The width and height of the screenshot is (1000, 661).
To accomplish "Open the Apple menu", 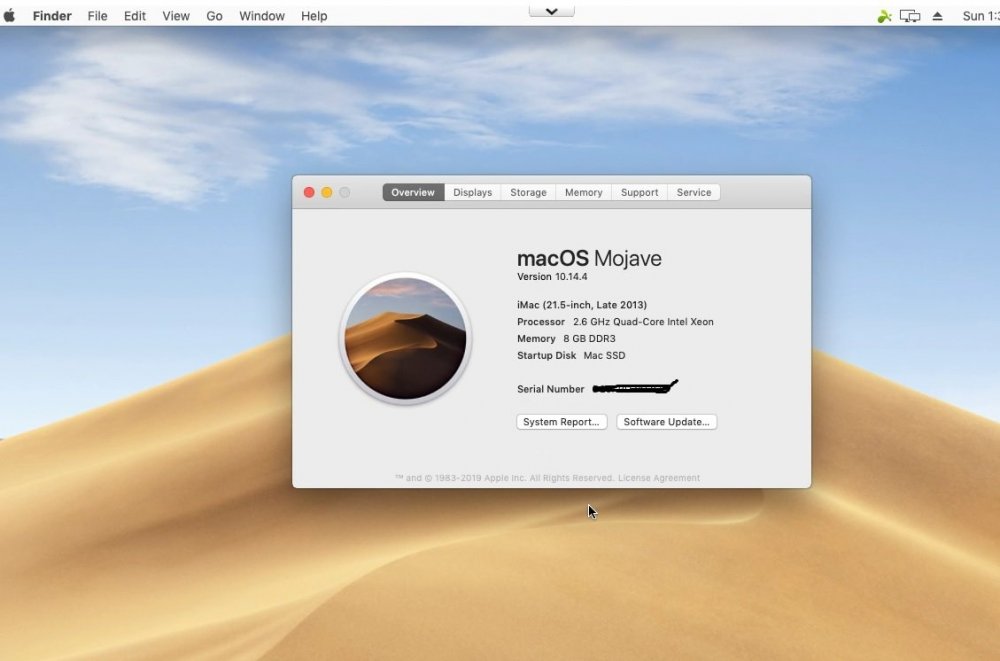I will coord(9,15).
